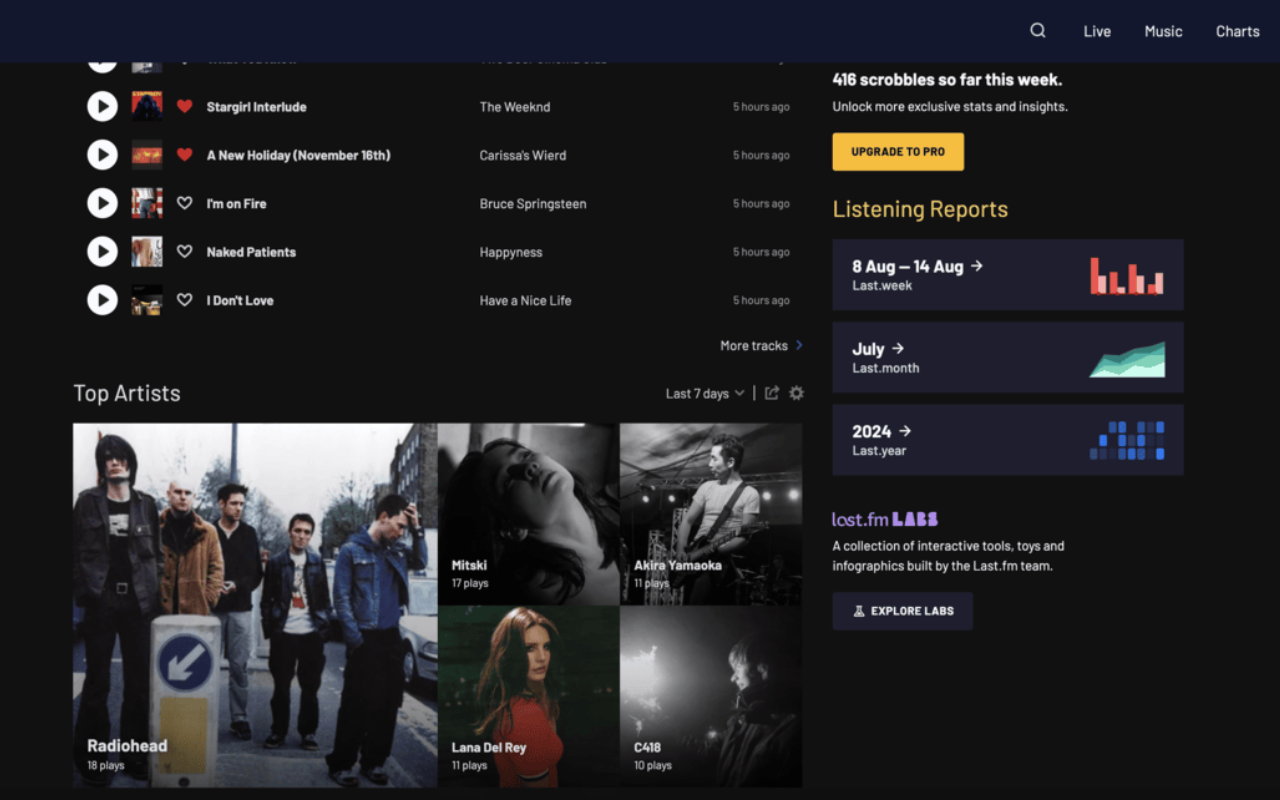Screen dimensions: 1280x800
Task: Click UPGRADE TO PRO button
Action: (x=898, y=152)
